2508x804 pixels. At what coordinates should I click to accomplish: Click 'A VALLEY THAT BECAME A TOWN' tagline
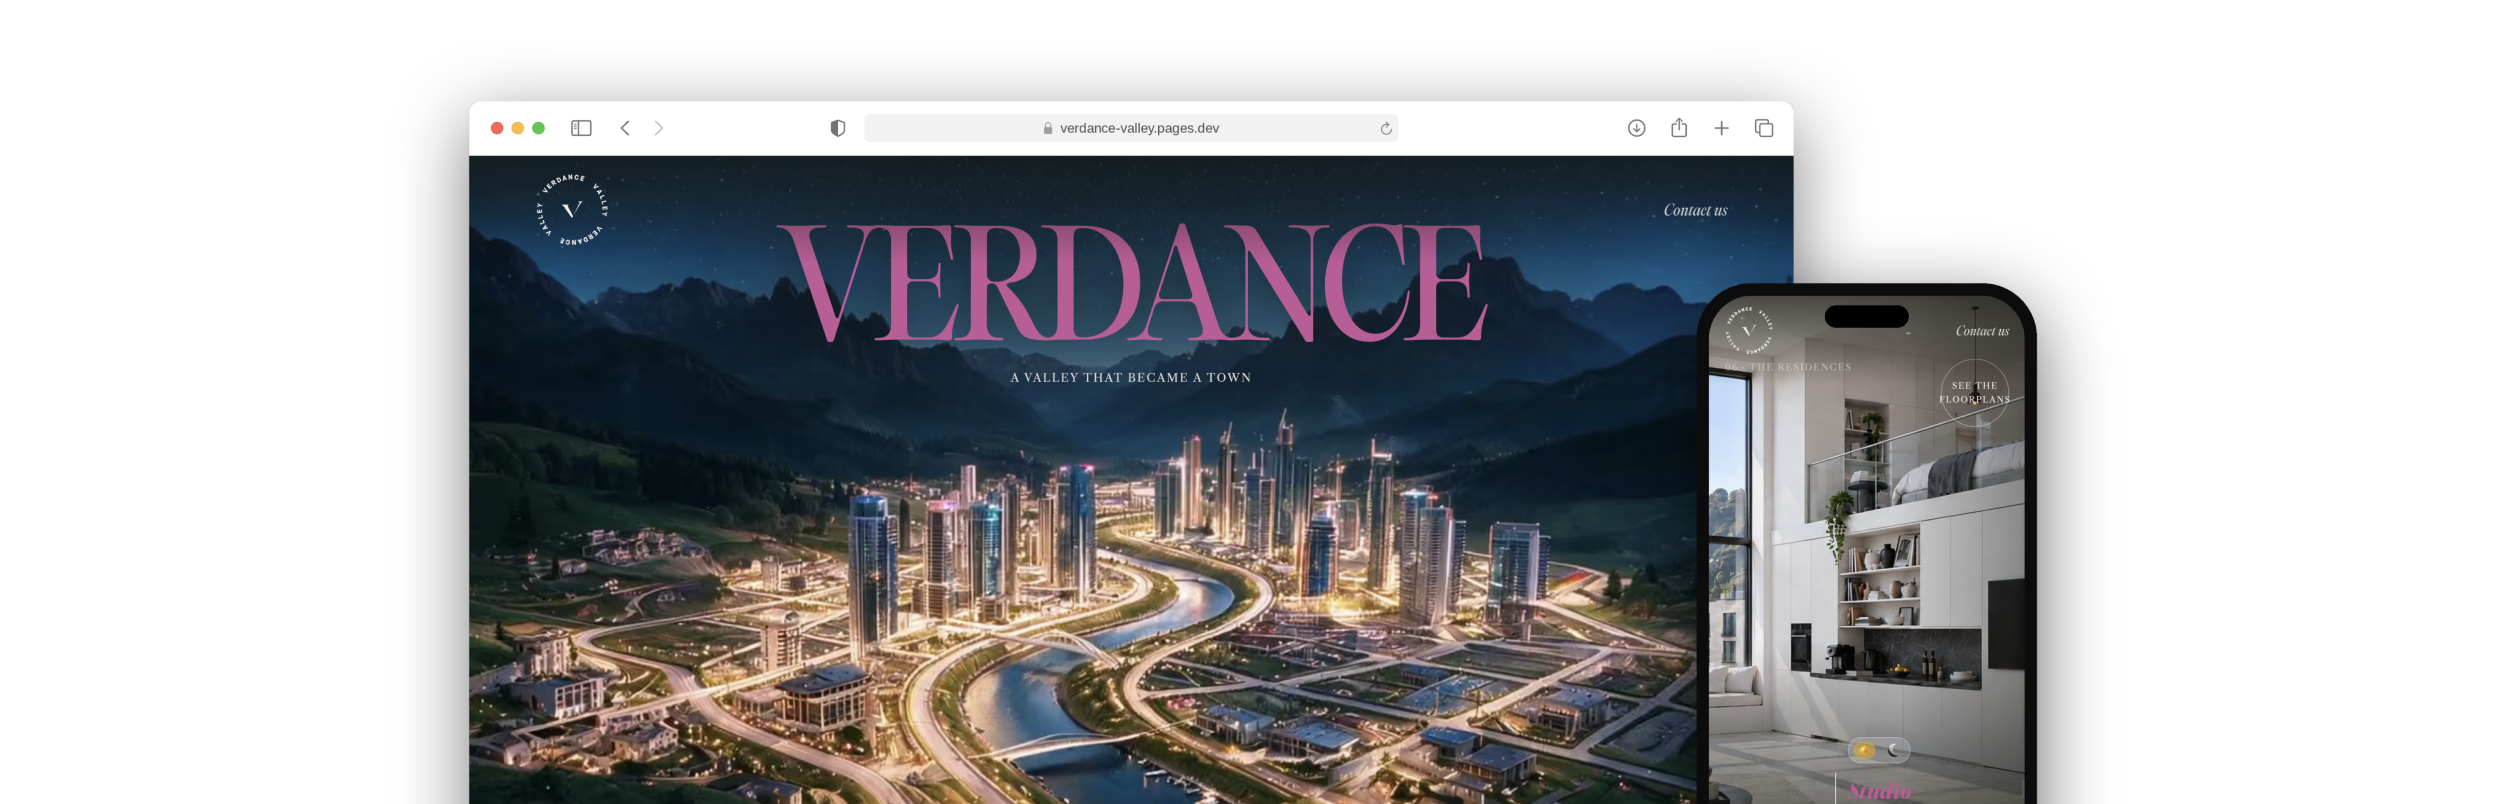pyautogui.click(x=1131, y=378)
